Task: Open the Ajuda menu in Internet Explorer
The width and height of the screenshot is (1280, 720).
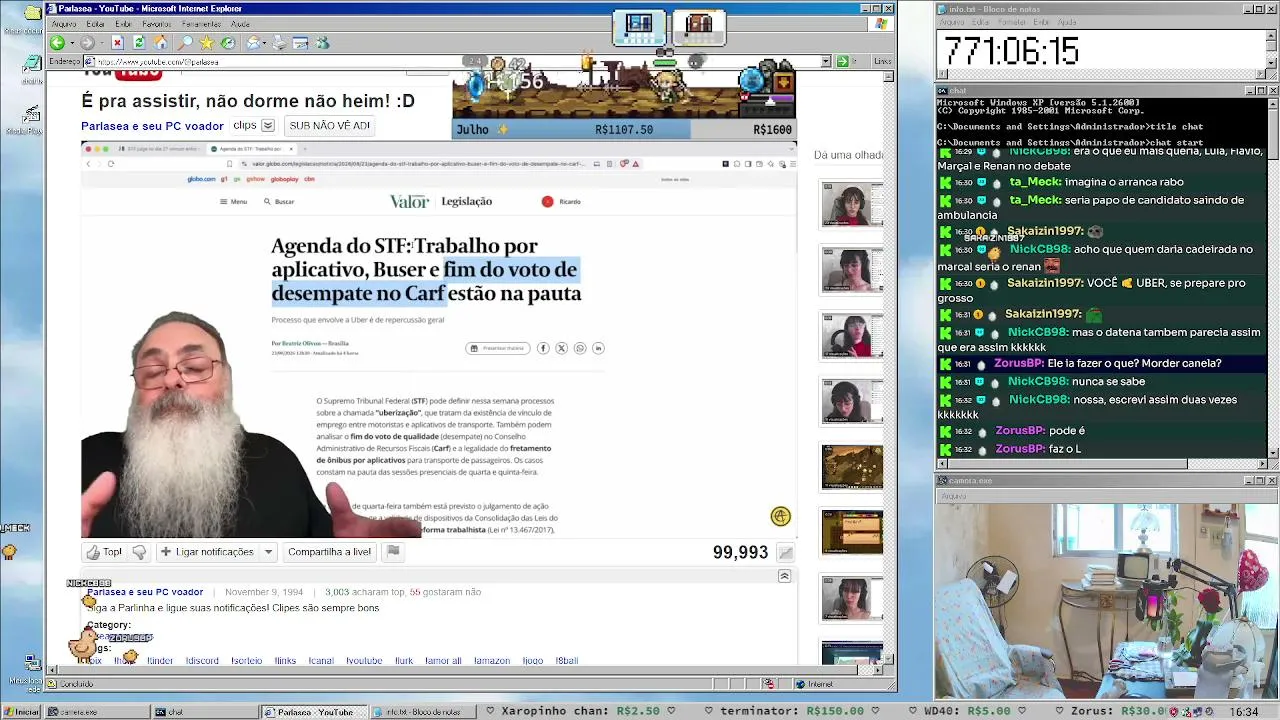Action: pyautogui.click(x=241, y=24)
